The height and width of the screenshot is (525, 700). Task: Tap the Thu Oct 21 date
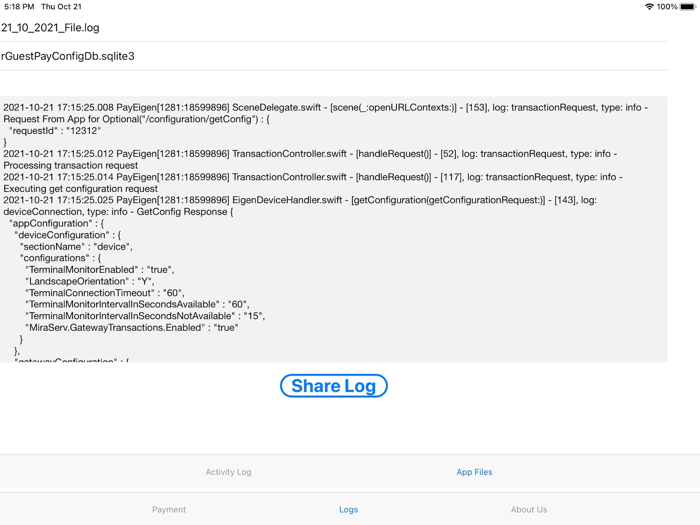61,7
